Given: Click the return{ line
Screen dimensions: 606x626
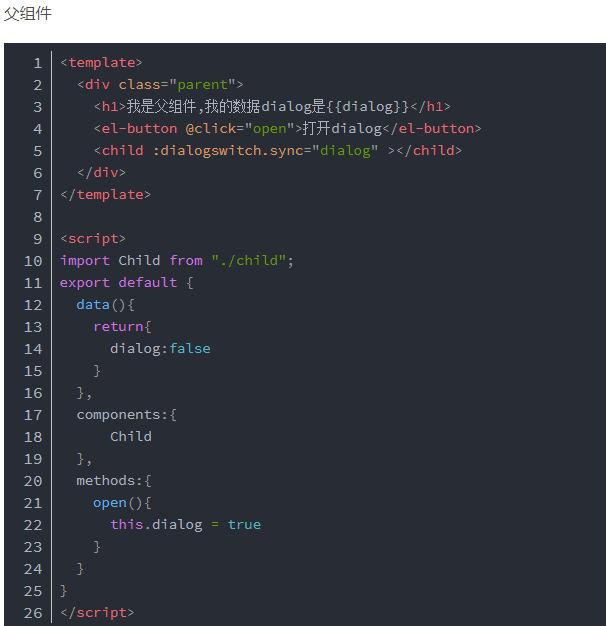Looking at the screenshot, I should [x=122, y=327].
